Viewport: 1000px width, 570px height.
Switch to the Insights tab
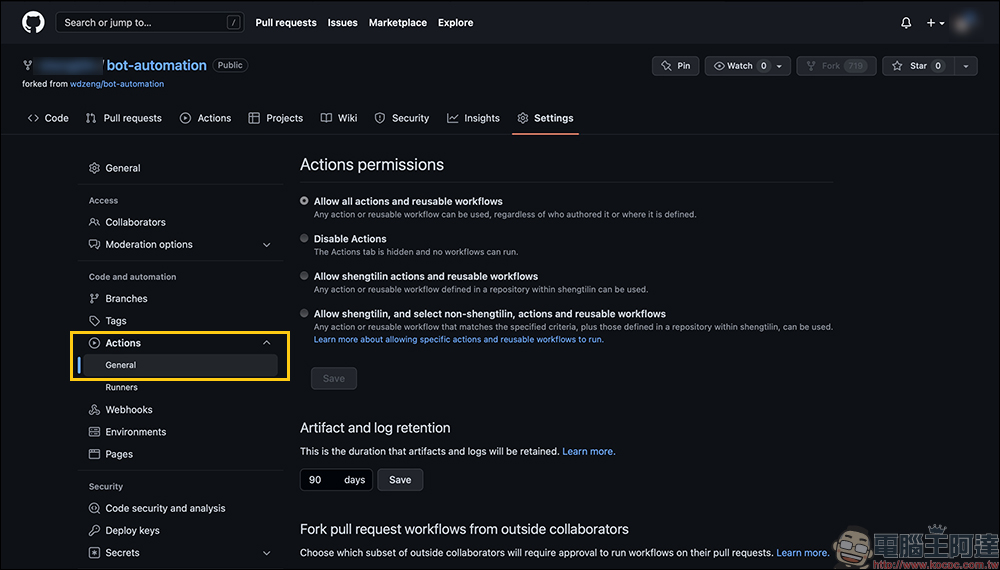473,118
